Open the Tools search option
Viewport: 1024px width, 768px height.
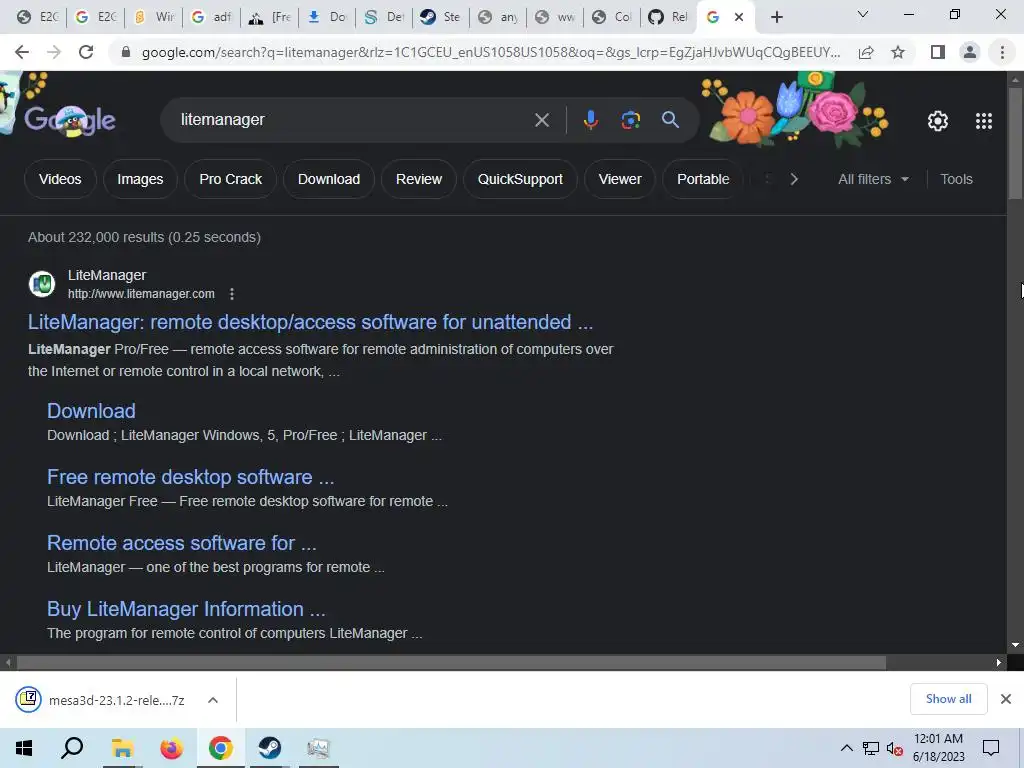click(956, 179)
